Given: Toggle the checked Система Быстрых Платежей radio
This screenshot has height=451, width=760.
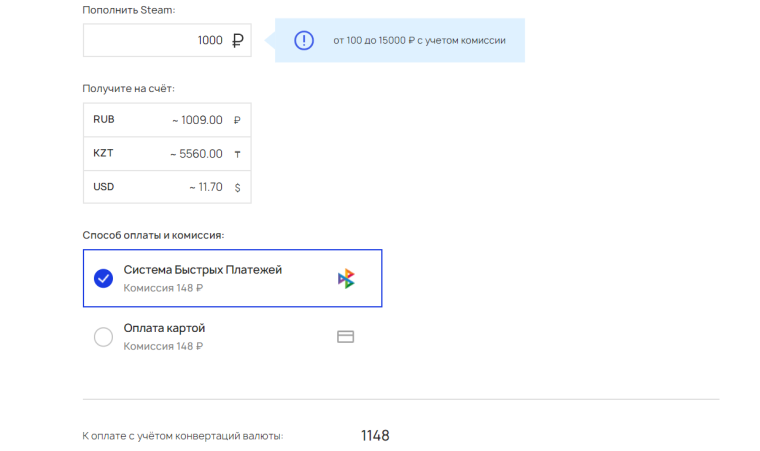Looking at the screenshot, I should click(x=103, y=278).
